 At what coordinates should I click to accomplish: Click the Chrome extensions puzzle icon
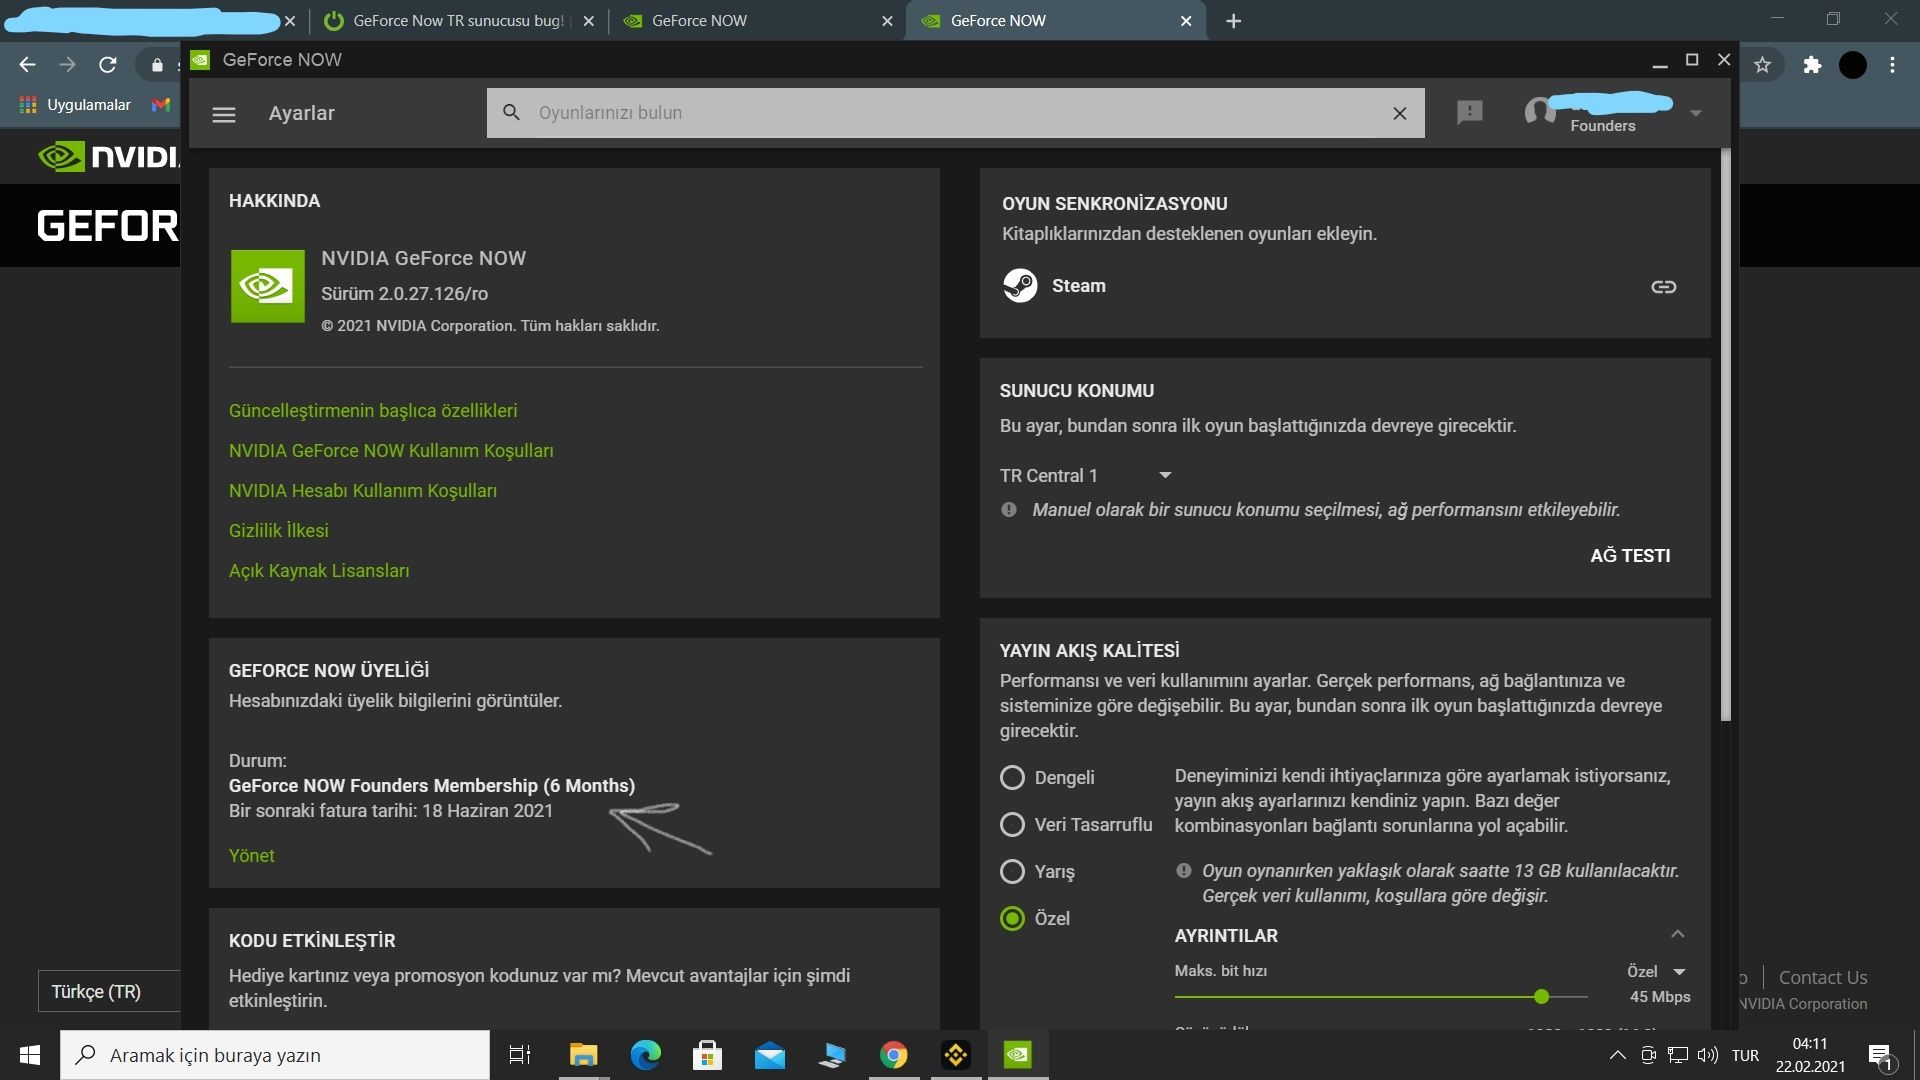point(1812,65)
